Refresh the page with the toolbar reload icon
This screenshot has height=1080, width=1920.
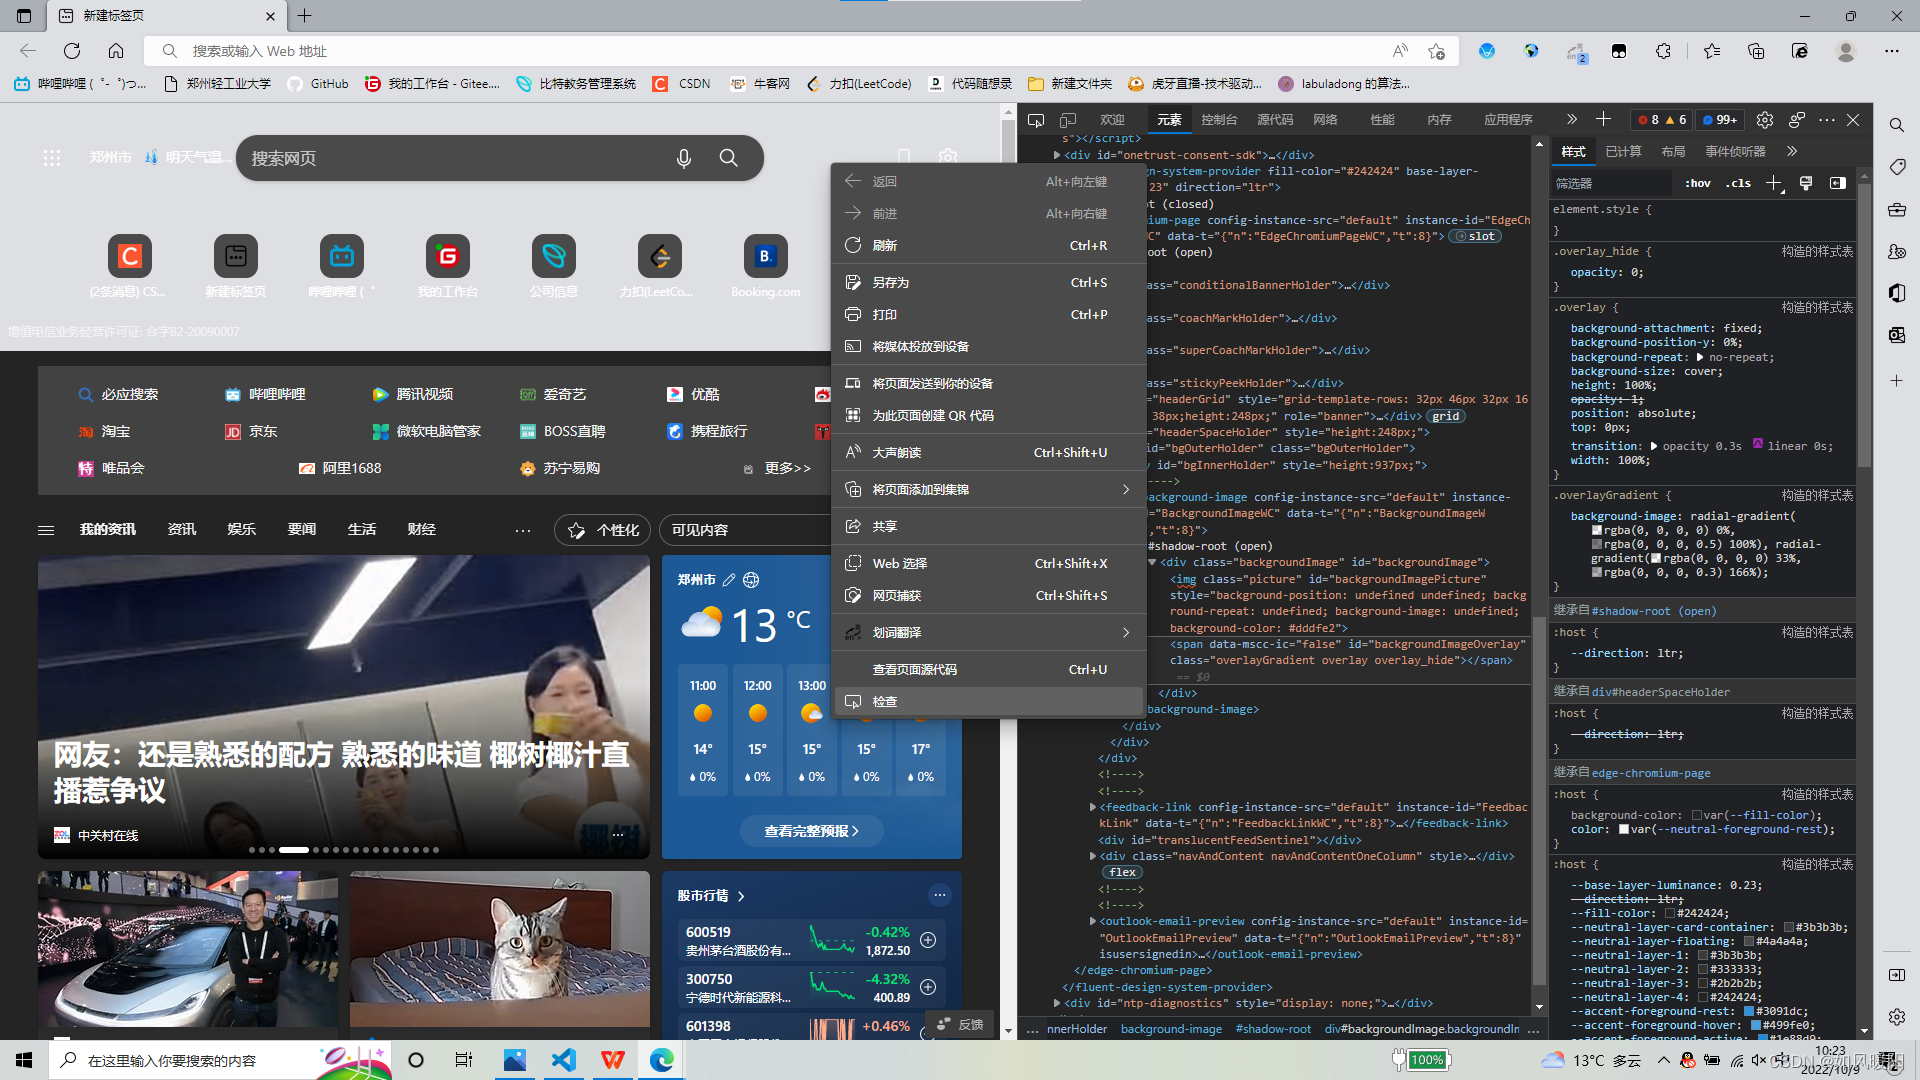pos(72,51)
